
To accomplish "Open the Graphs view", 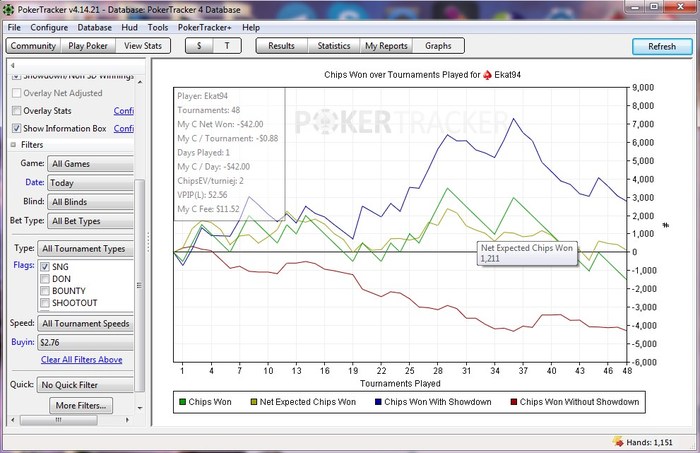I will coord(438,46).
